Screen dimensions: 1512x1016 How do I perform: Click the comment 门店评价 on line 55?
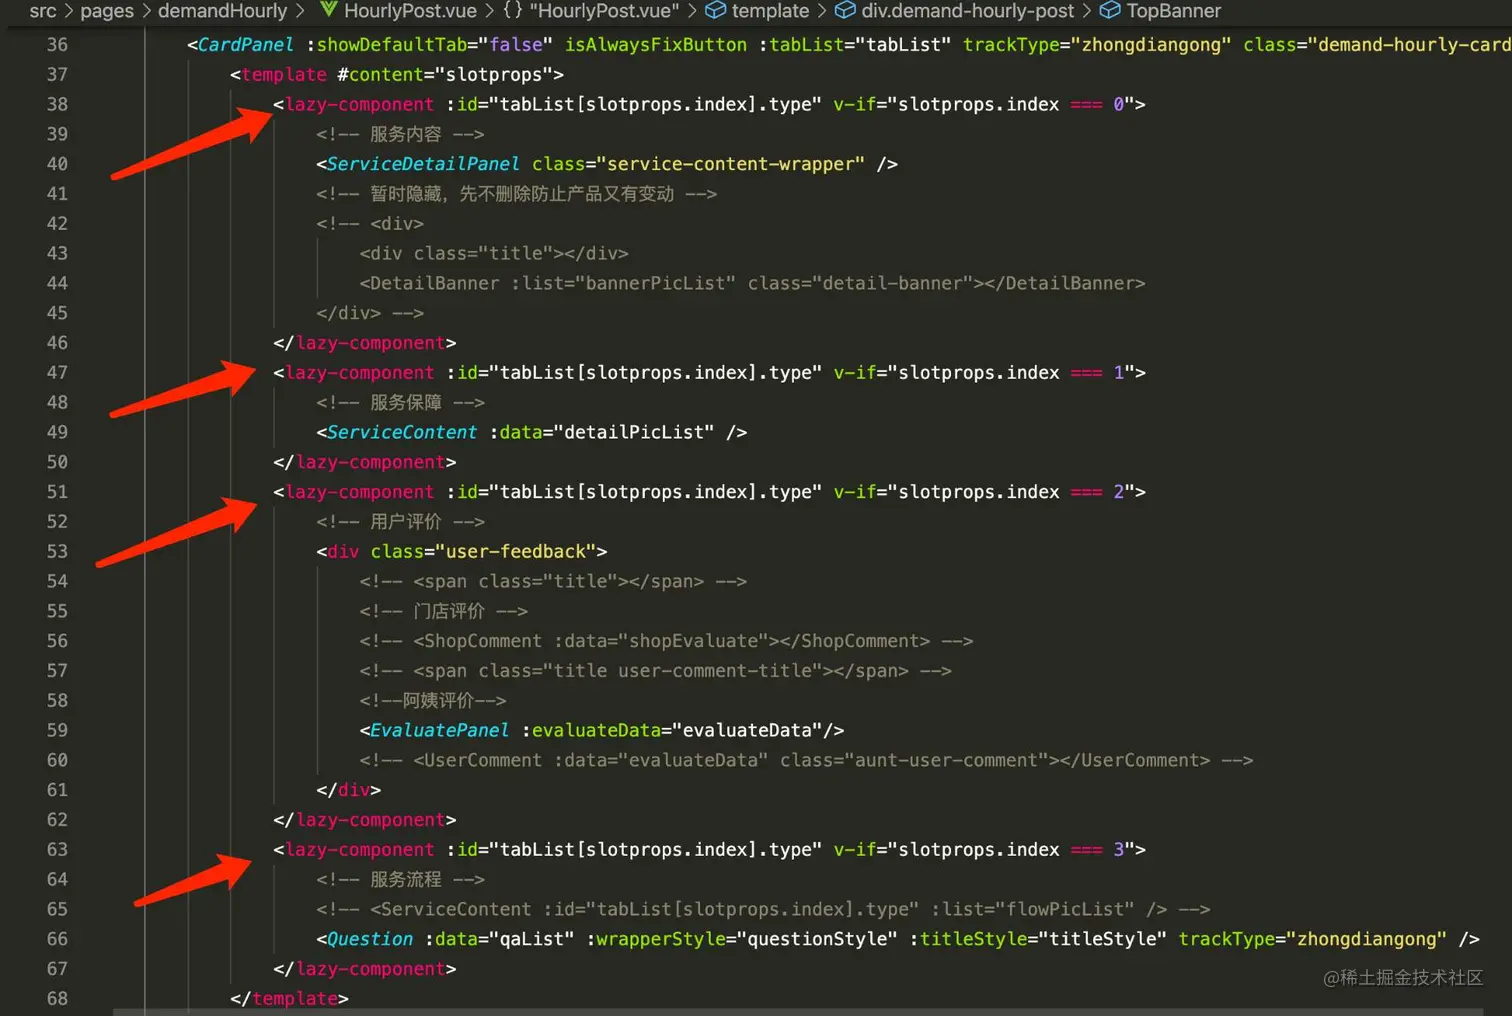[x=443, y=611]
